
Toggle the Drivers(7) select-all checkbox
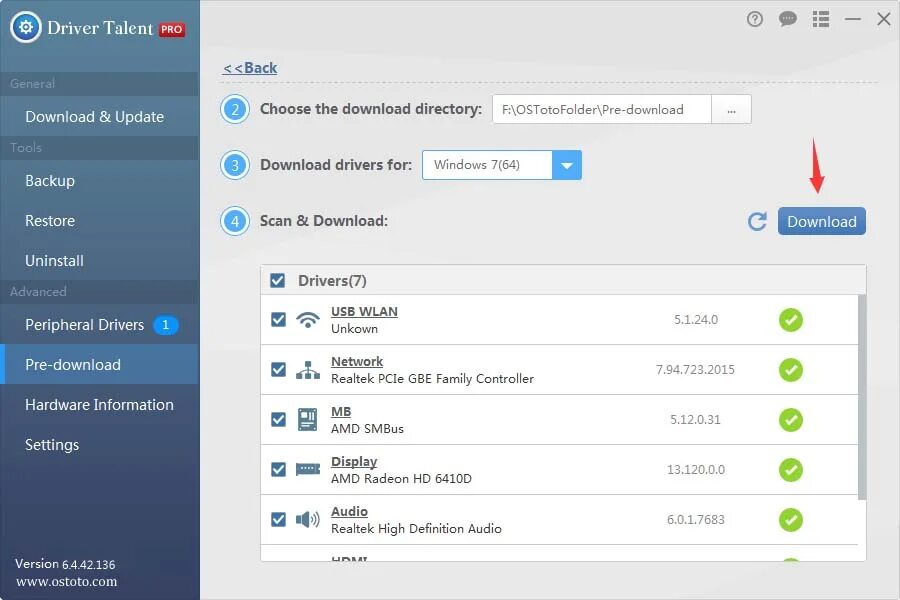(277, 281)
